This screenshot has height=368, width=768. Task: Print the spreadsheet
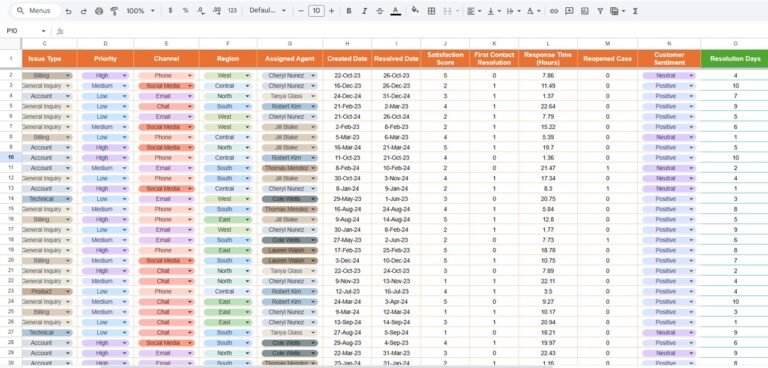(x=99, y=11)
